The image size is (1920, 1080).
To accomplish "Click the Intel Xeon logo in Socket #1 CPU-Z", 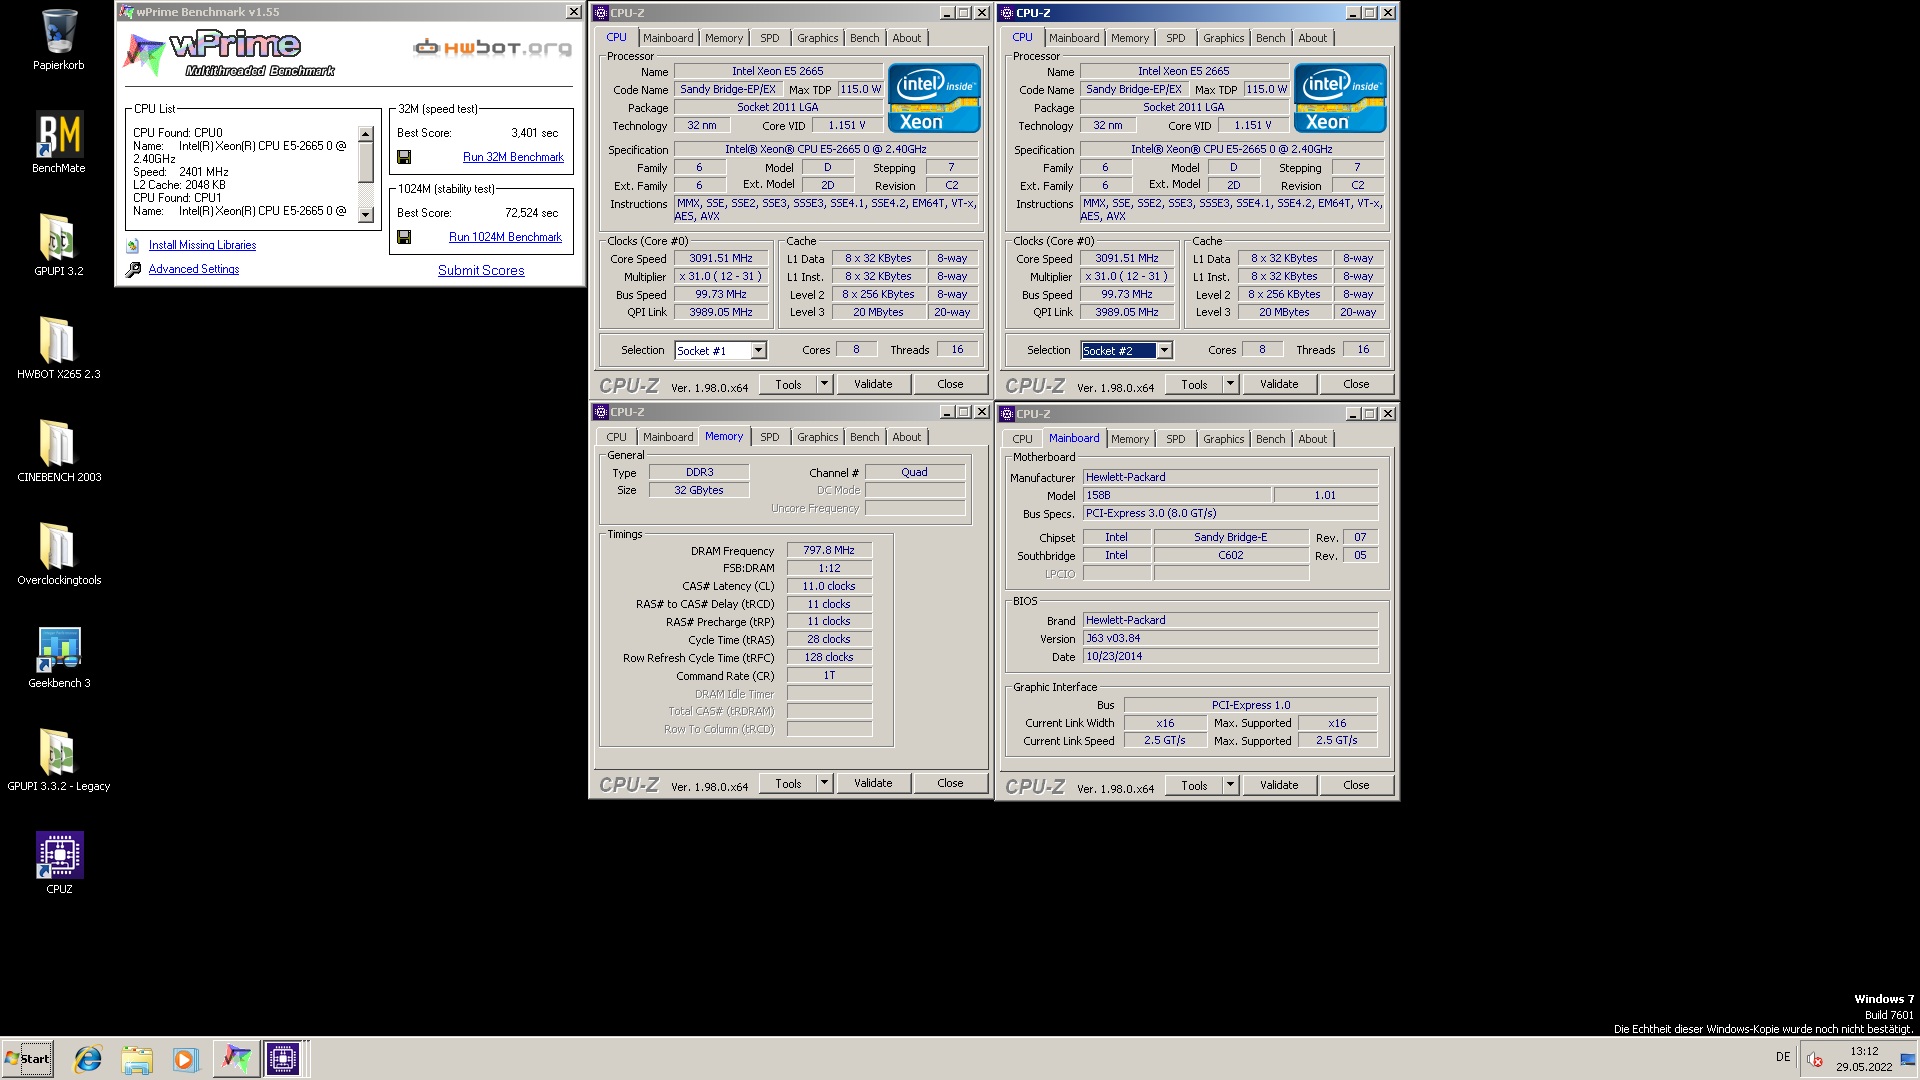I will tap(934, 98).
